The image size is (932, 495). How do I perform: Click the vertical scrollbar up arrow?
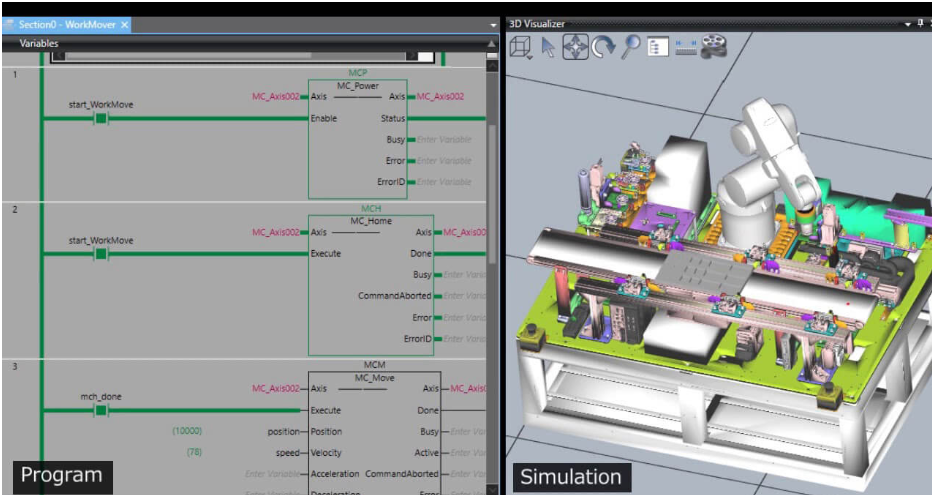(492, 66)
